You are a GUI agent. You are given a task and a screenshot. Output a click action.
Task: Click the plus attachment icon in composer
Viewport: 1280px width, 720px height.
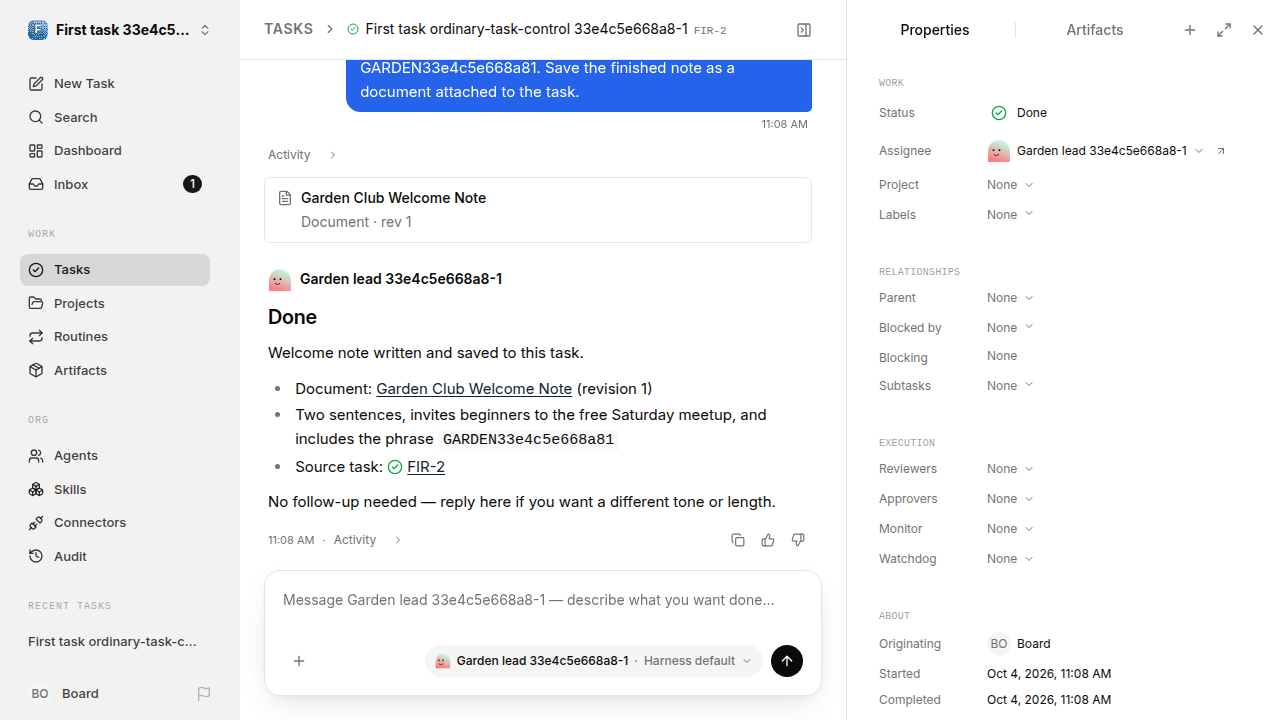(x=299, y=661)
